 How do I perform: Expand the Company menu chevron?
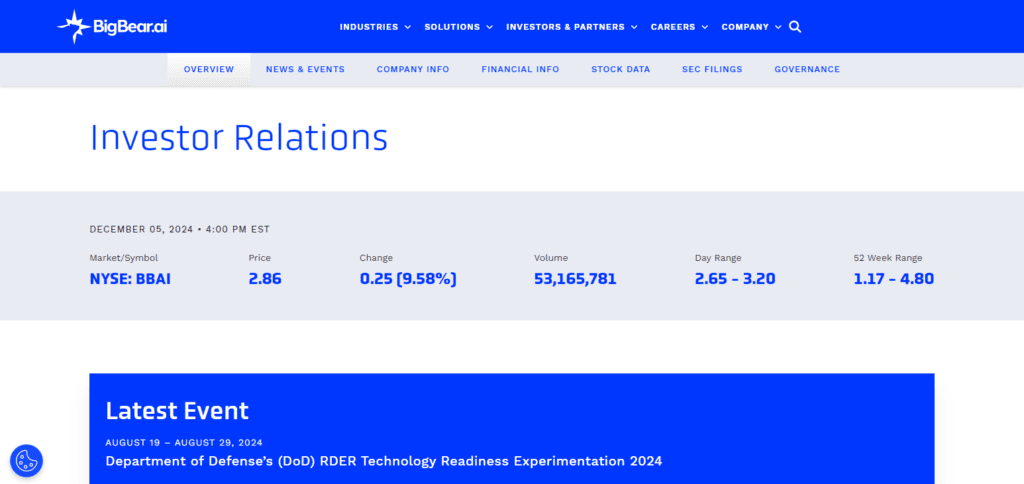coord(778,27)
